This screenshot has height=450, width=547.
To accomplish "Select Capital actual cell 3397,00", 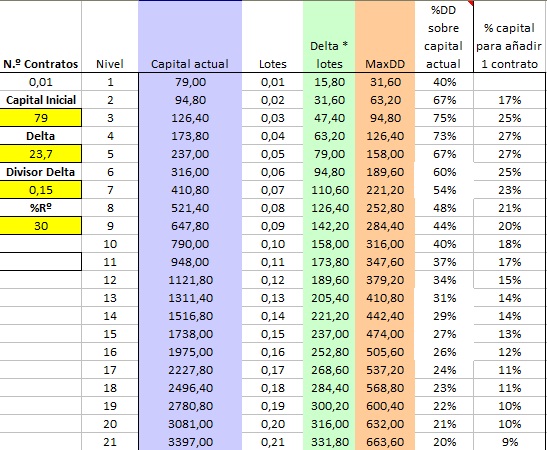I will tap(190, 442).
